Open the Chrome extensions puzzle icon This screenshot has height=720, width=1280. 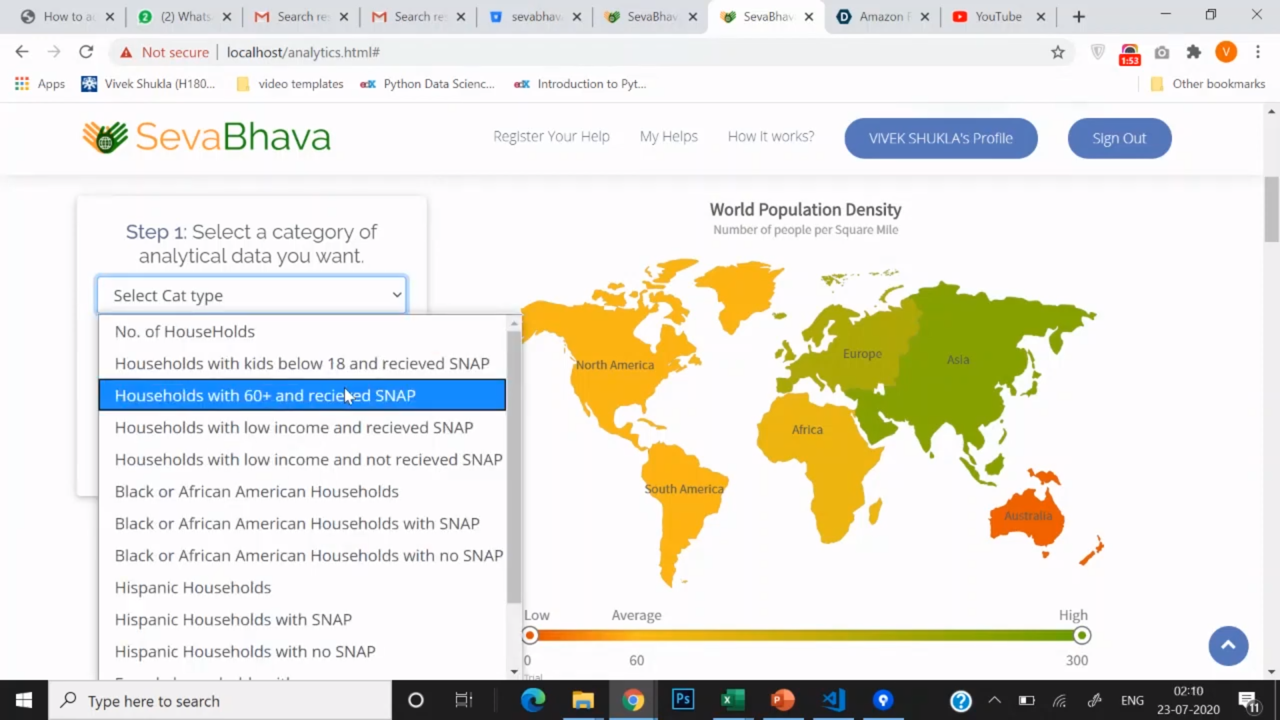1194,52
